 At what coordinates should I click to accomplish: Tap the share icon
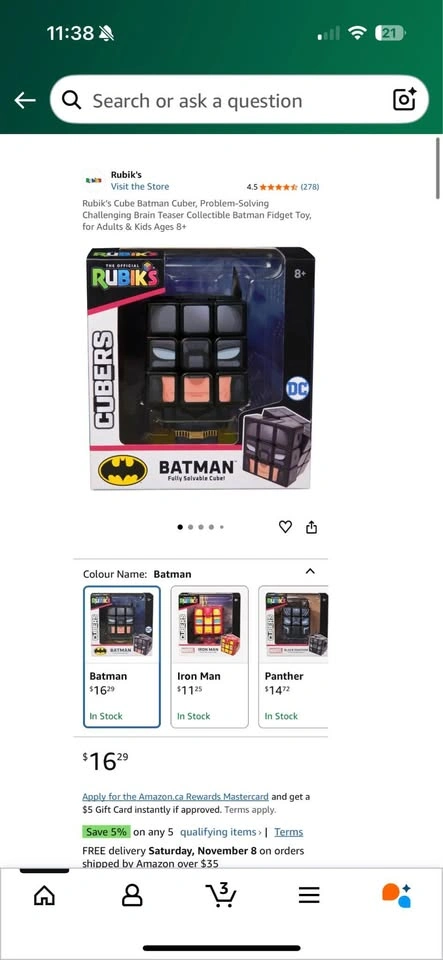(311, 527)
